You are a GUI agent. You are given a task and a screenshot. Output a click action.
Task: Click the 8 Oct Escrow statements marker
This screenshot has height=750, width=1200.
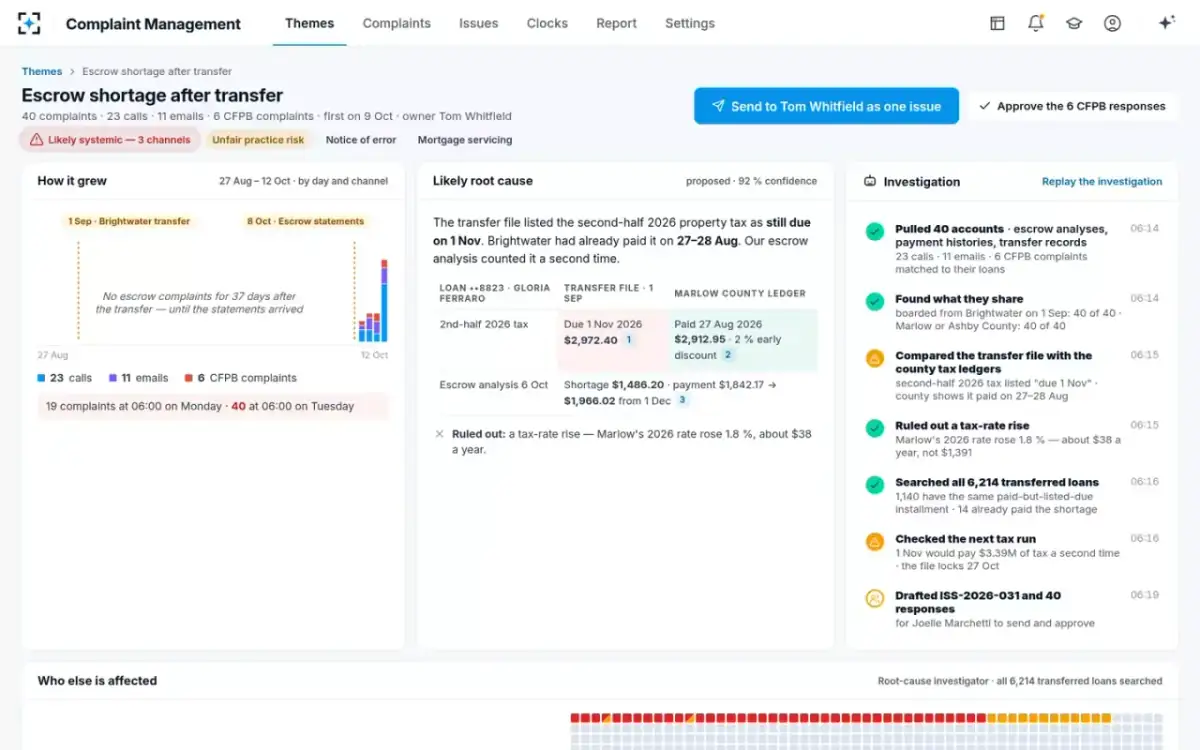coord(306,221)
